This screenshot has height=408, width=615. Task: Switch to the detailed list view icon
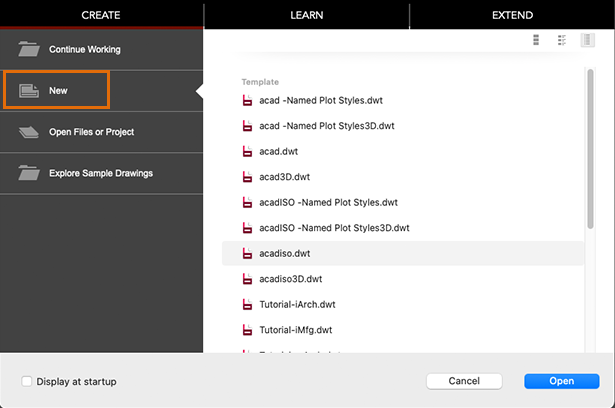coord(562,40)
